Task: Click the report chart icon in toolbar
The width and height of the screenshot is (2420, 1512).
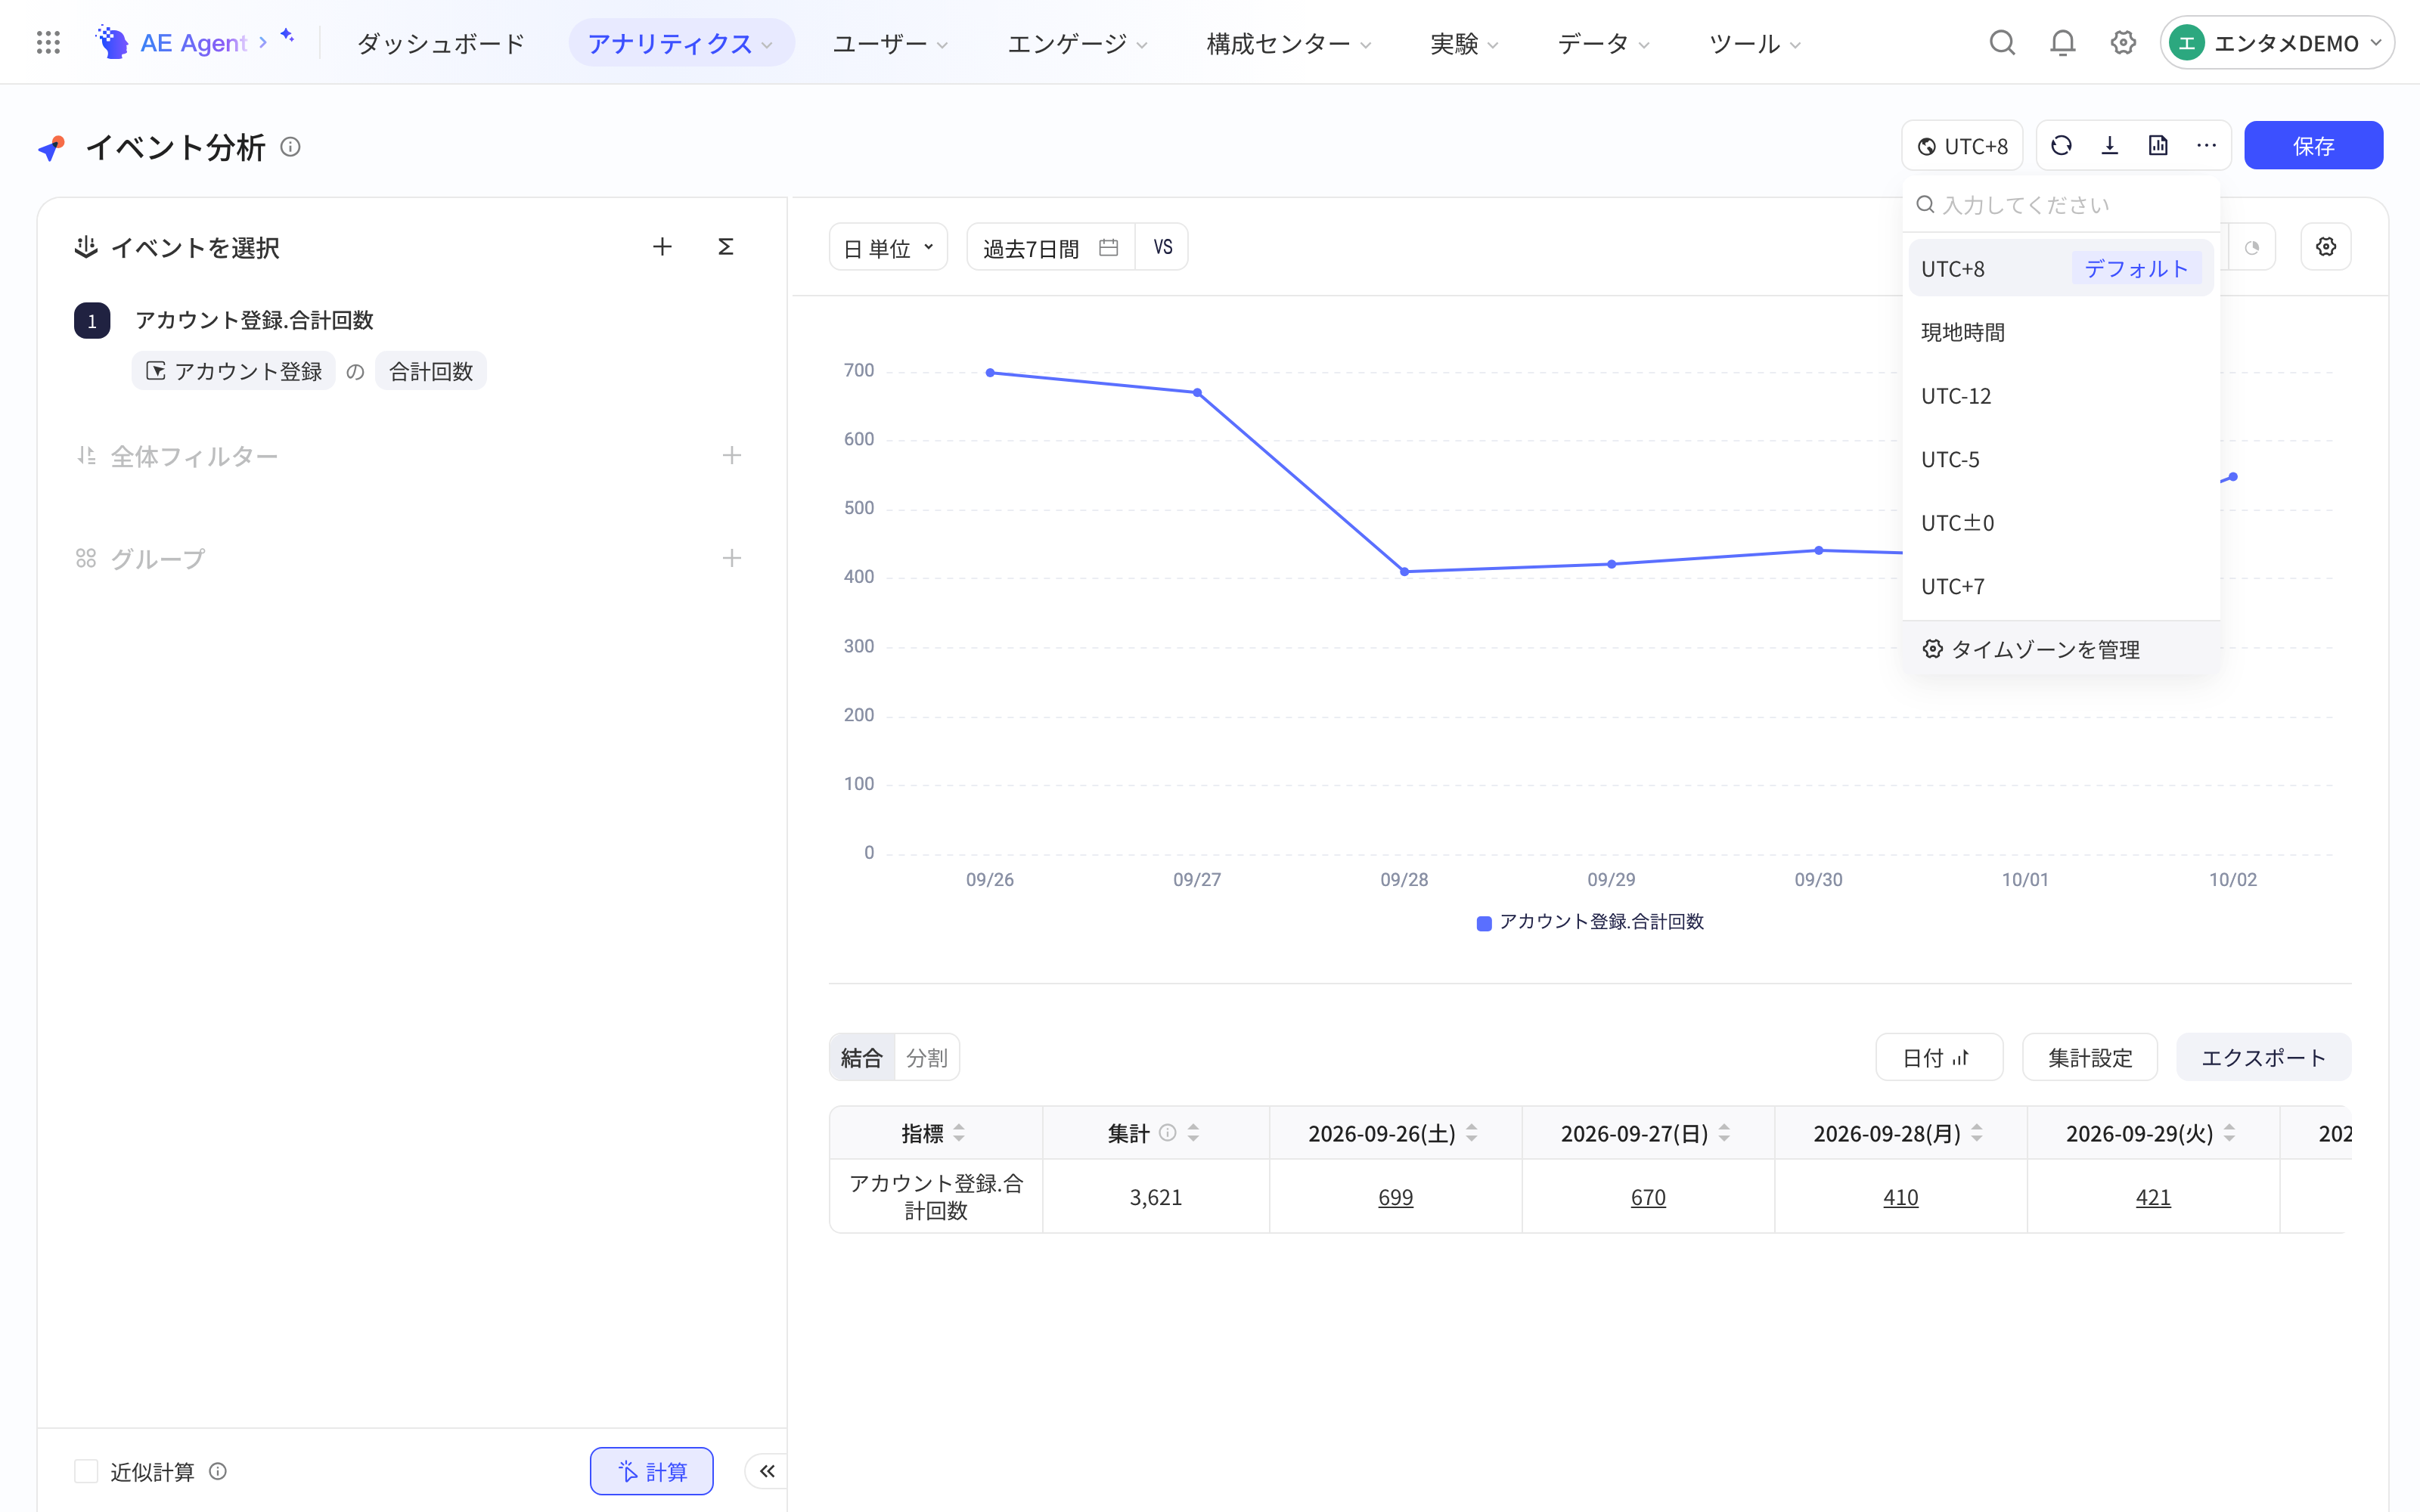Action: tap(2158, 146)
